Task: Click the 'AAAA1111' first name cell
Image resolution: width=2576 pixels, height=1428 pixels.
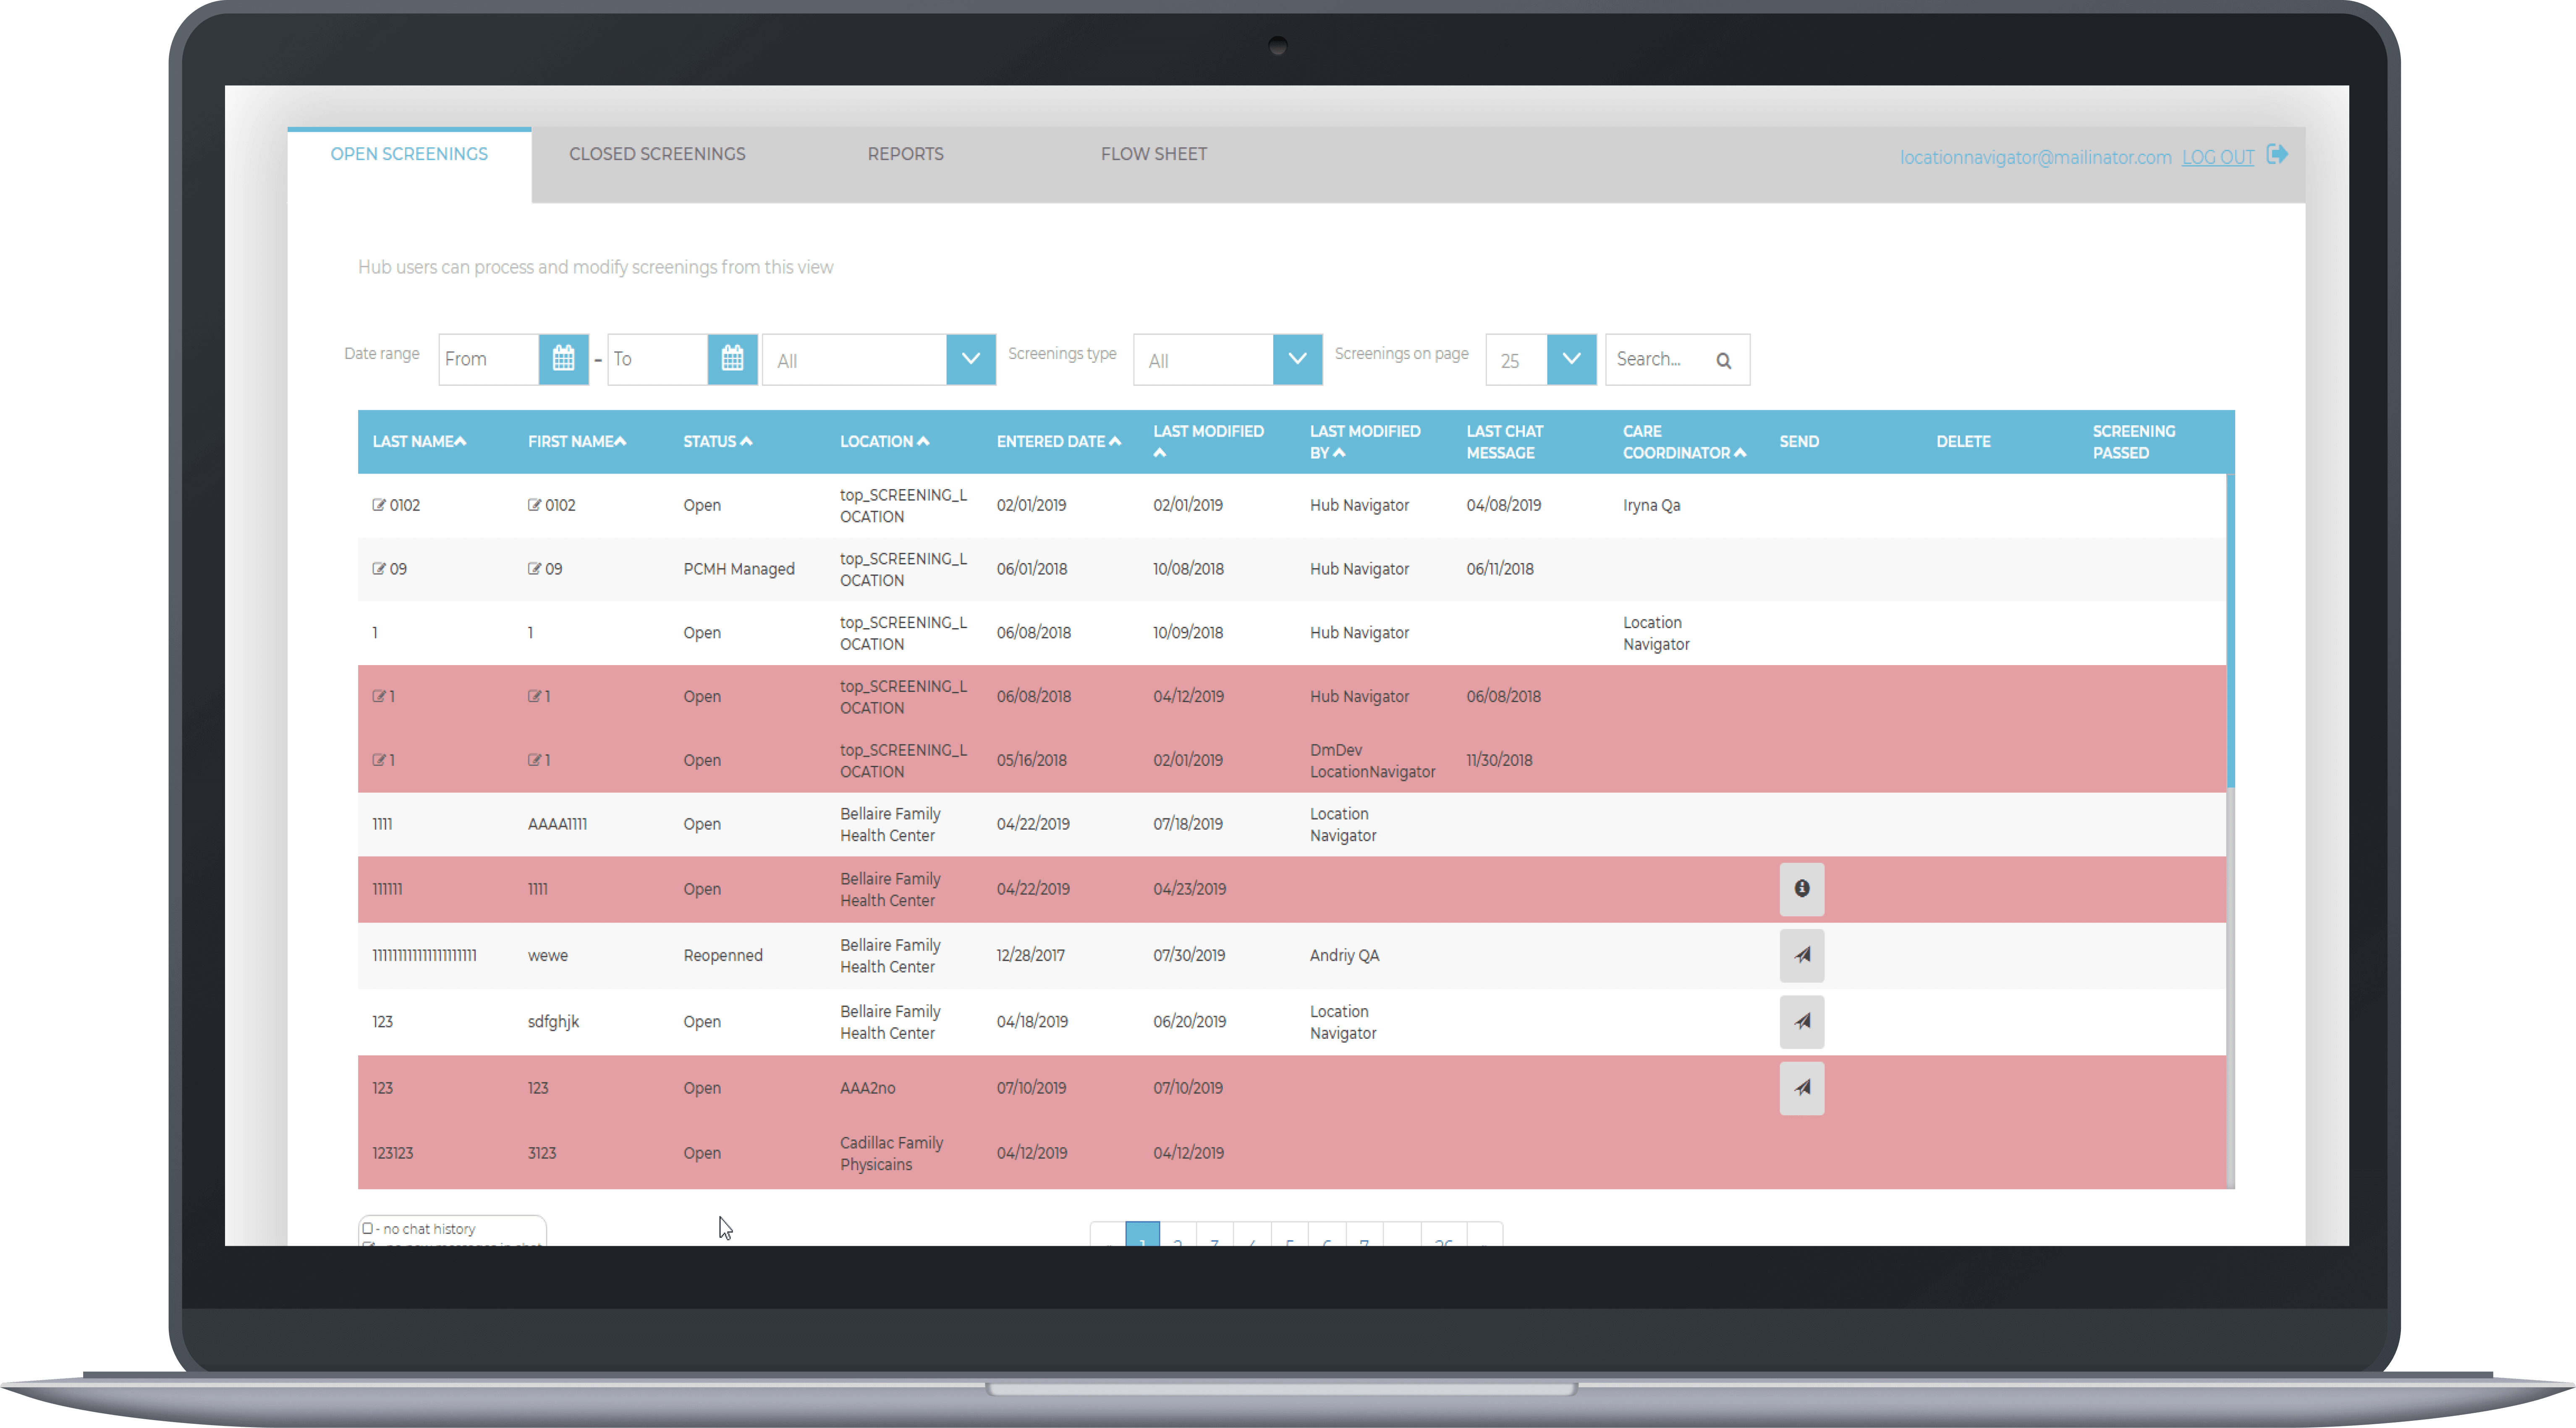Action: pos(557,824)
